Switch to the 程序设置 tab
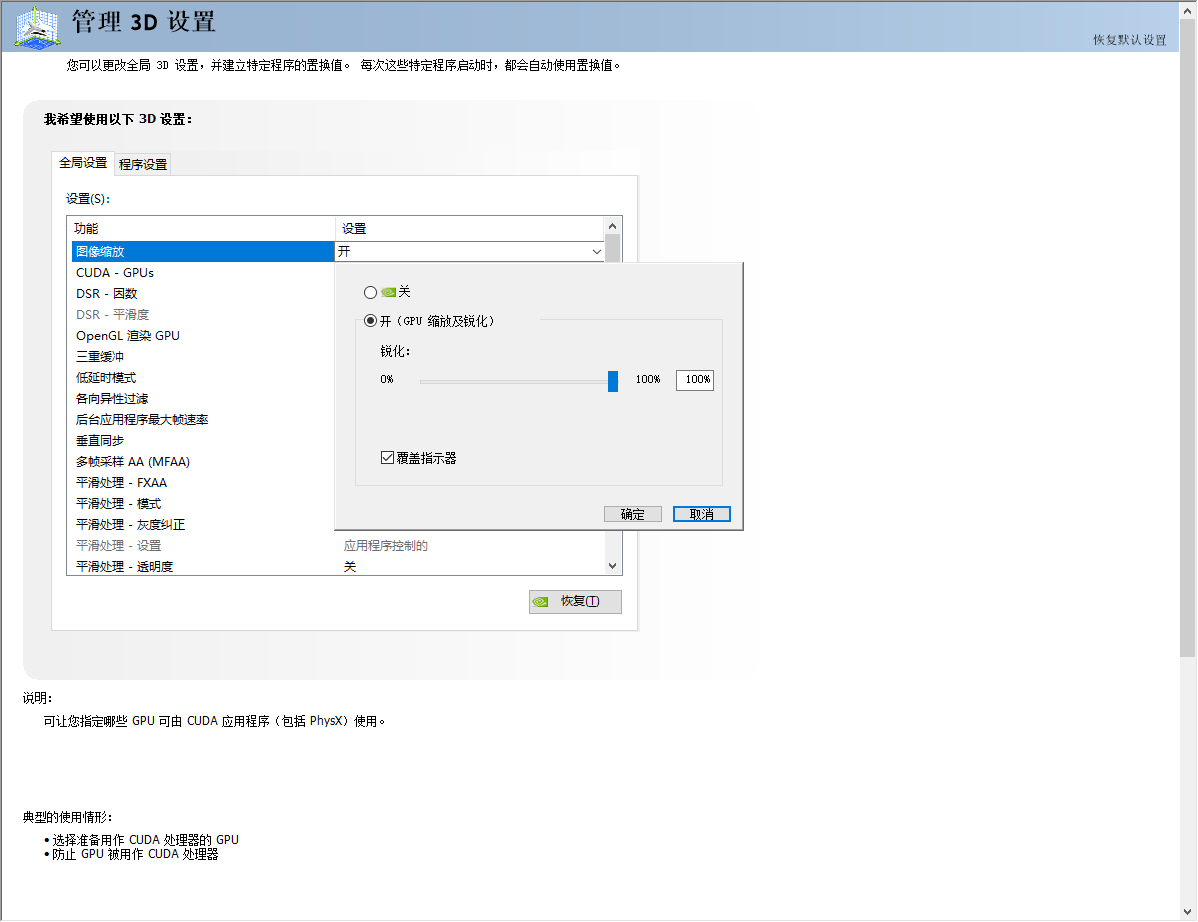 point(143,164)
